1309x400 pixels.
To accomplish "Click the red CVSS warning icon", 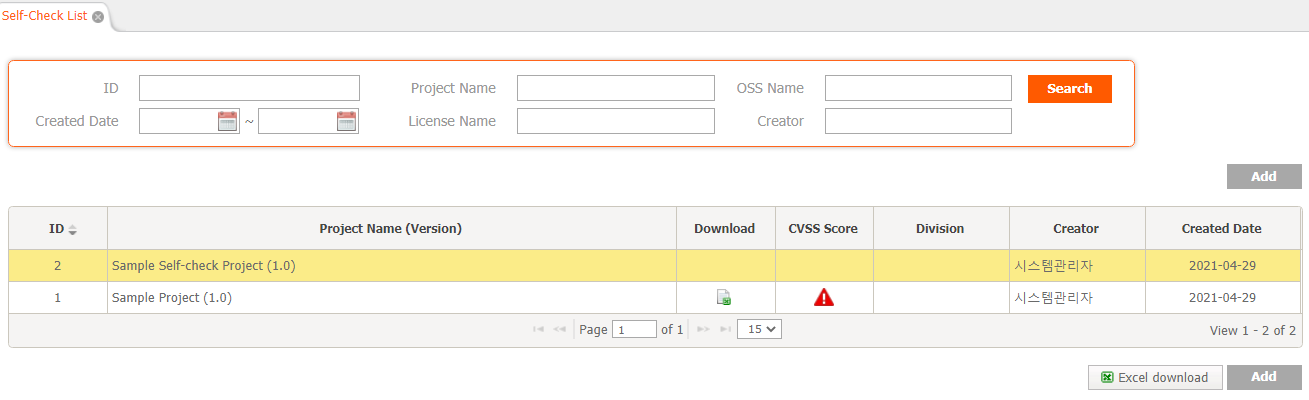I will pos(824,297).
